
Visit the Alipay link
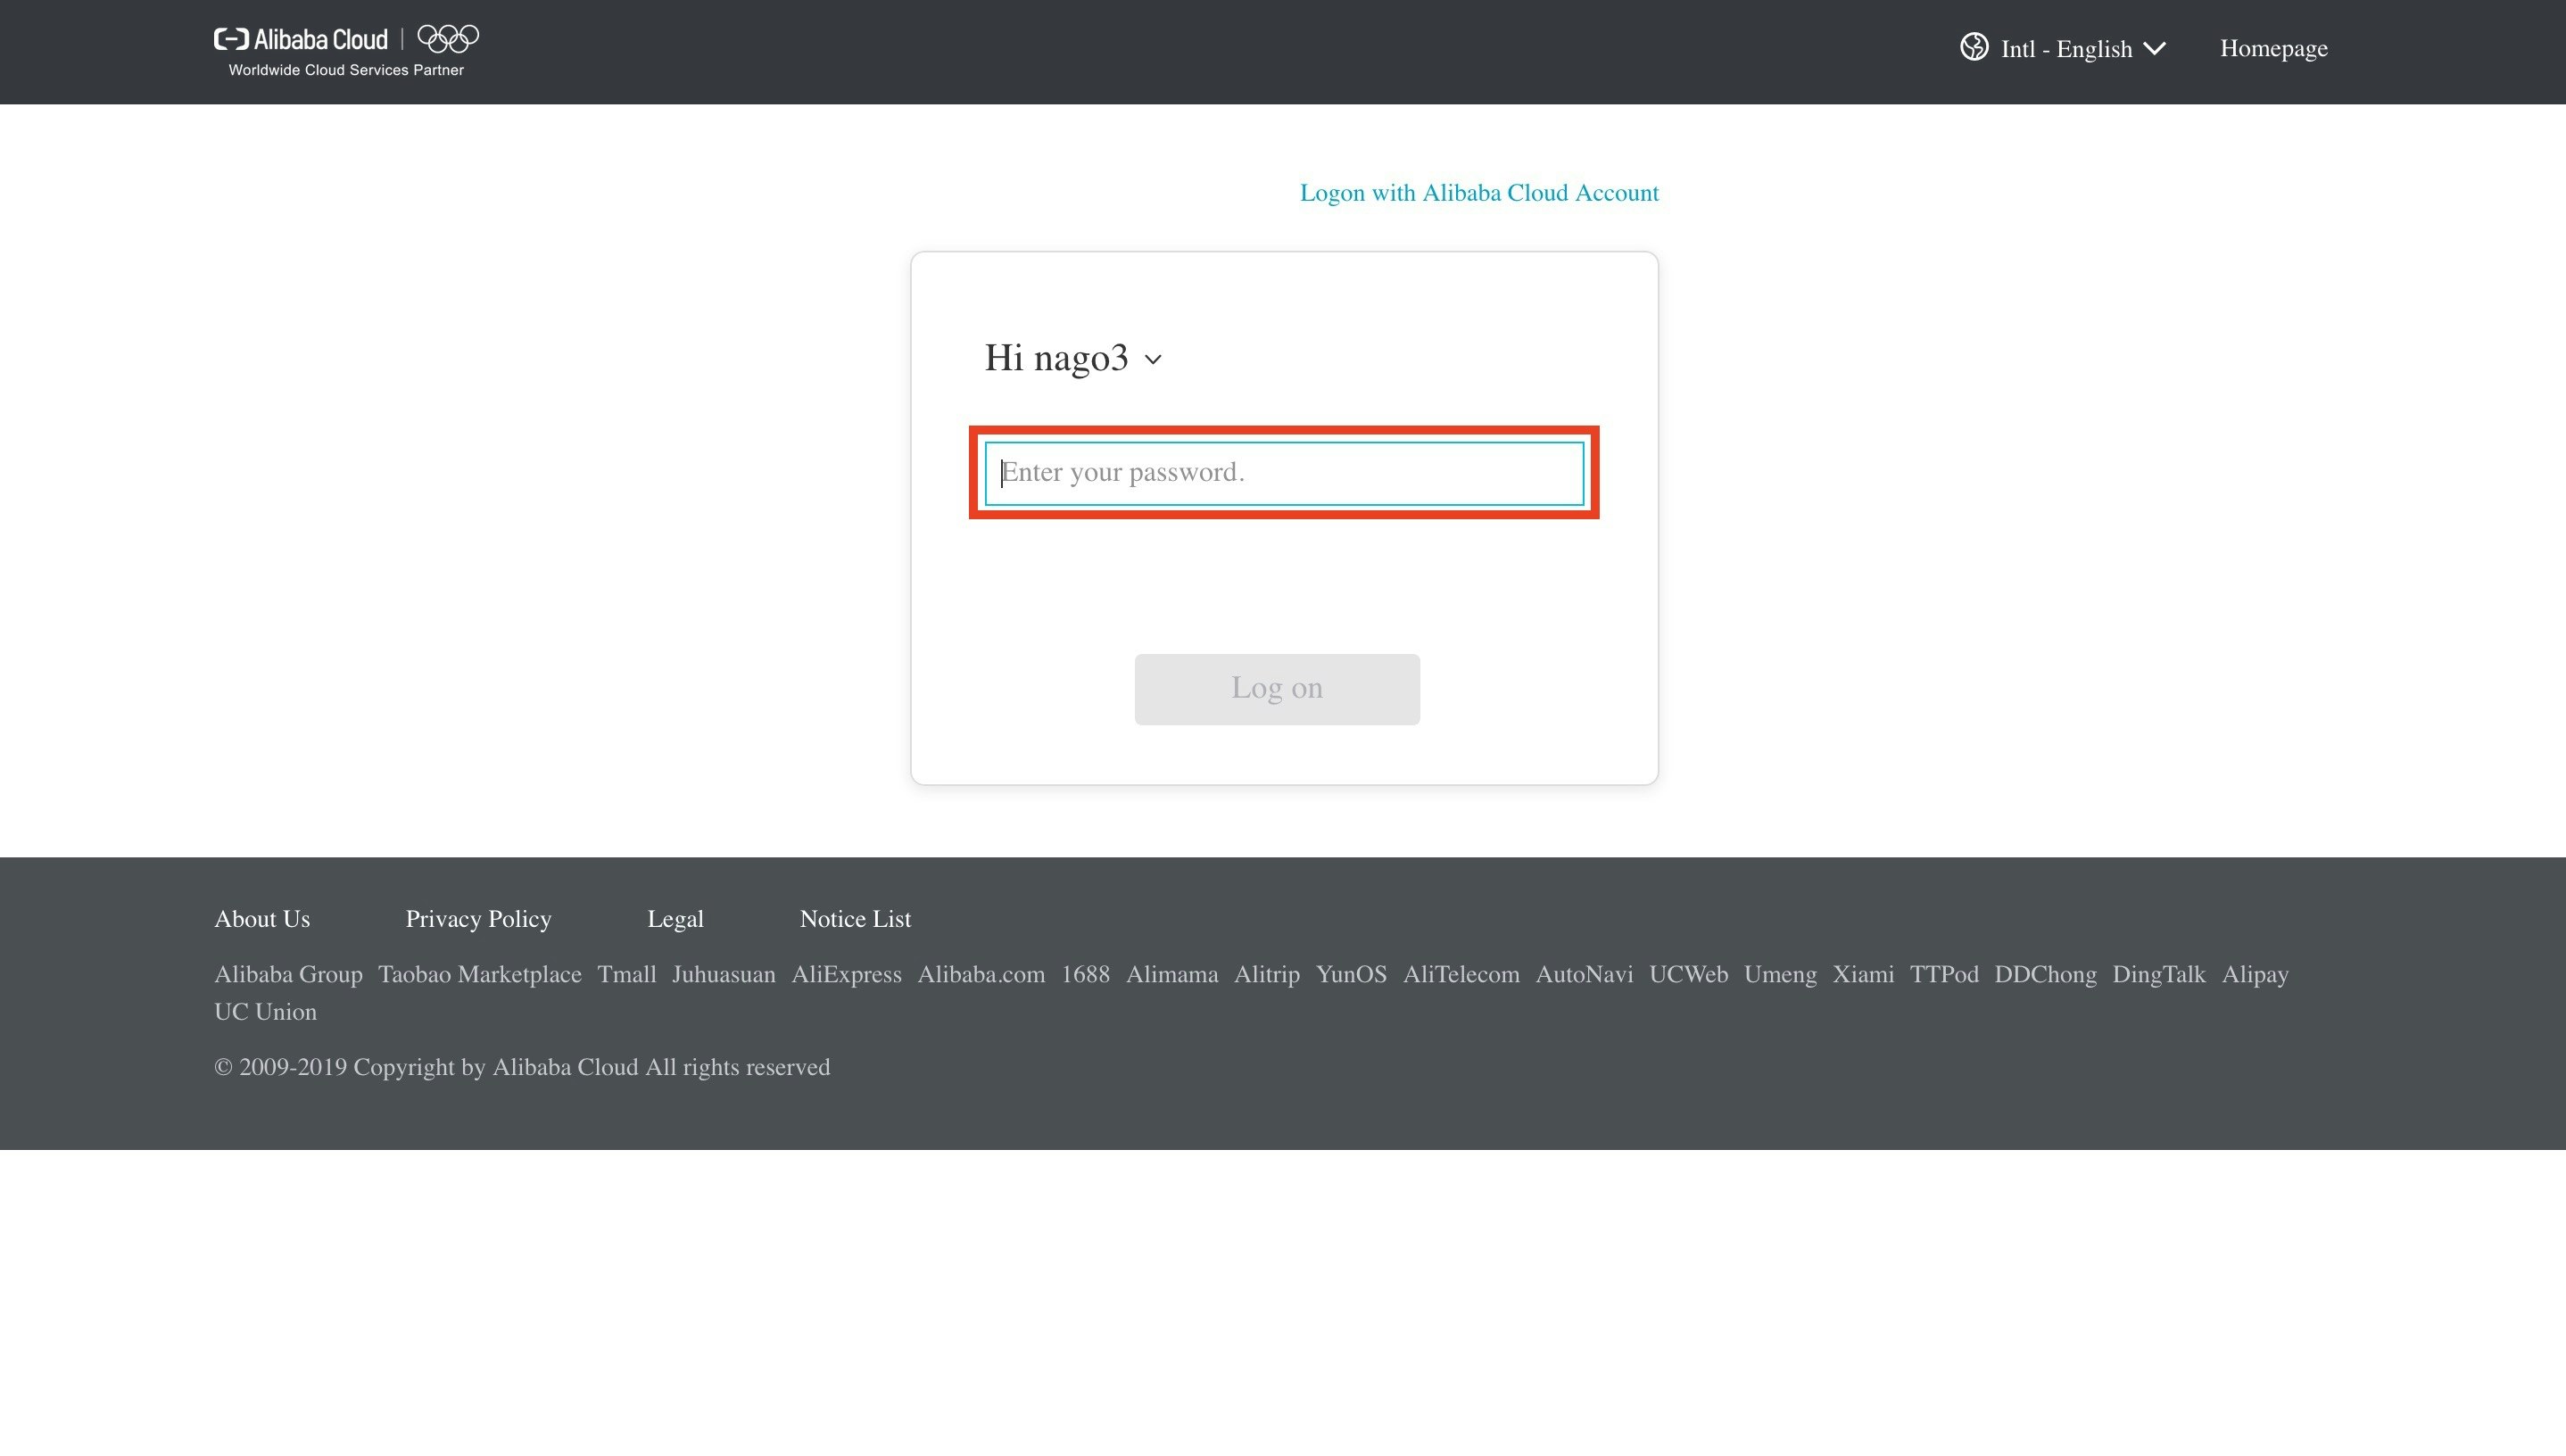(x=2254, y=975)
